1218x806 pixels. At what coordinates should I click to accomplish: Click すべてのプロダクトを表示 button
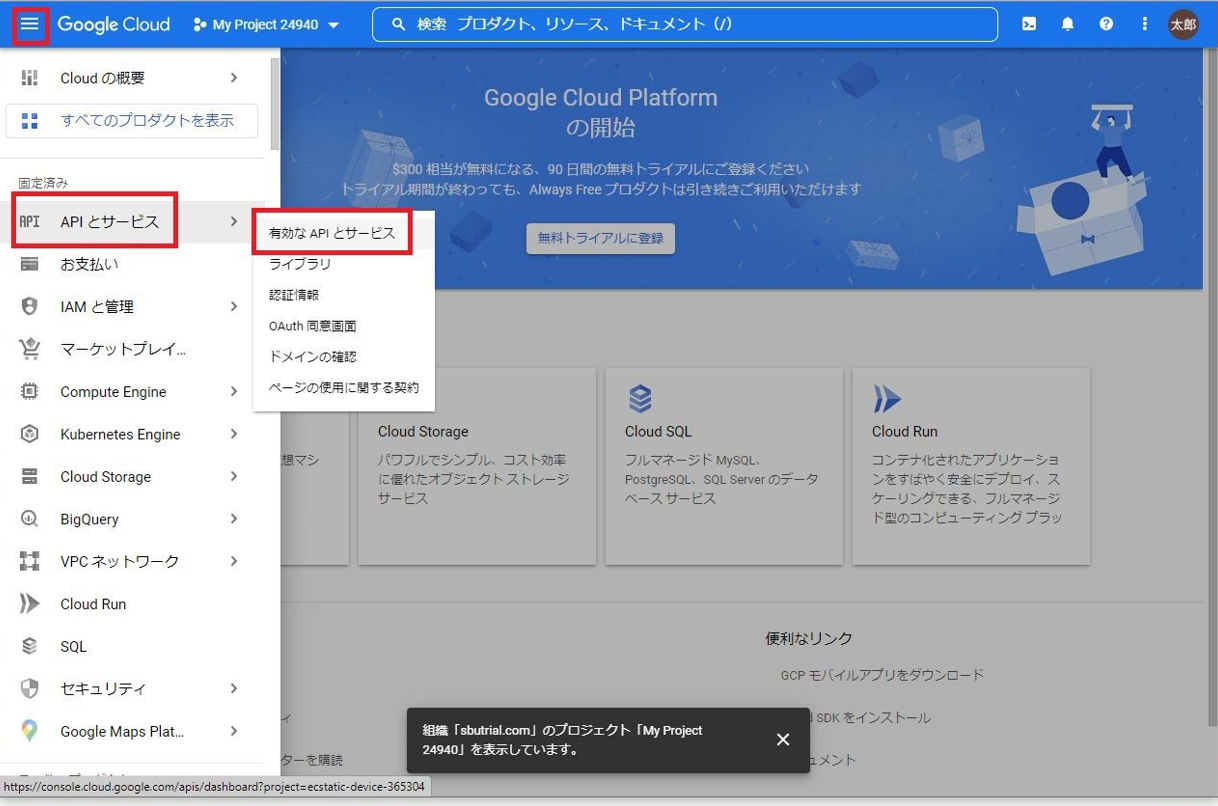tap(132, 121)
